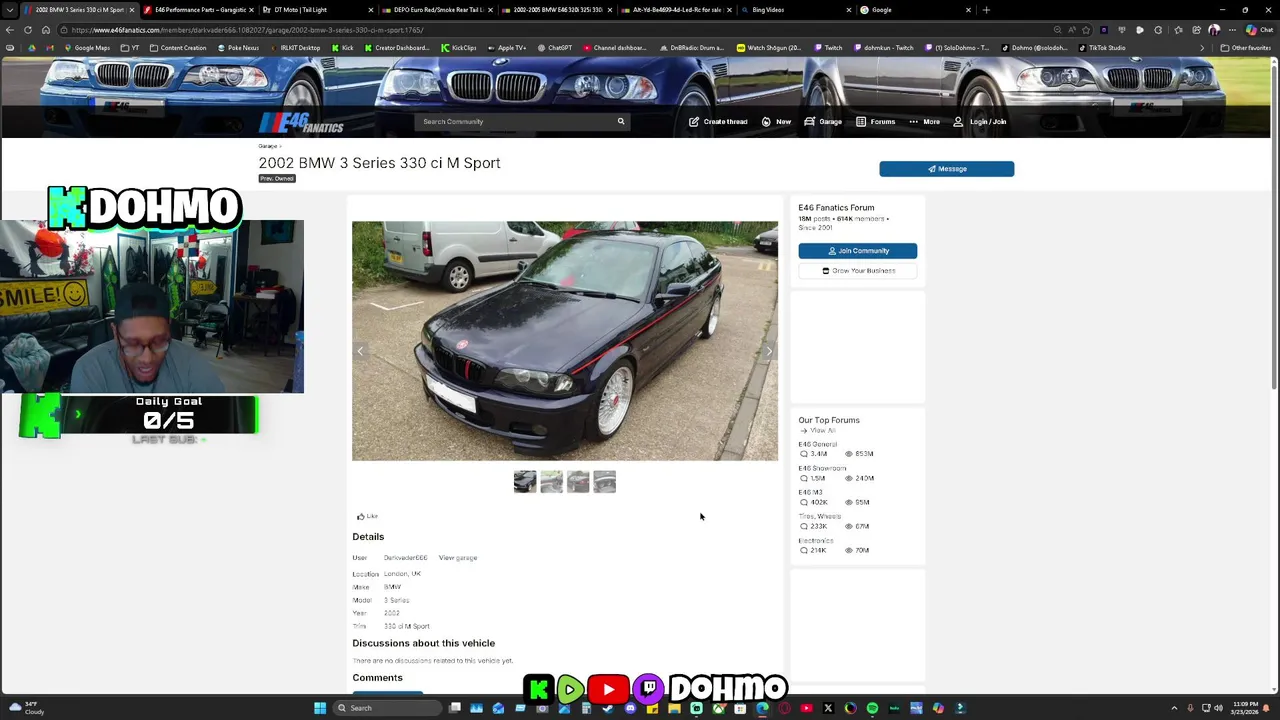Click the blue Message button
This screenshot has width=1280, height=720.
[x=947, y=169]
